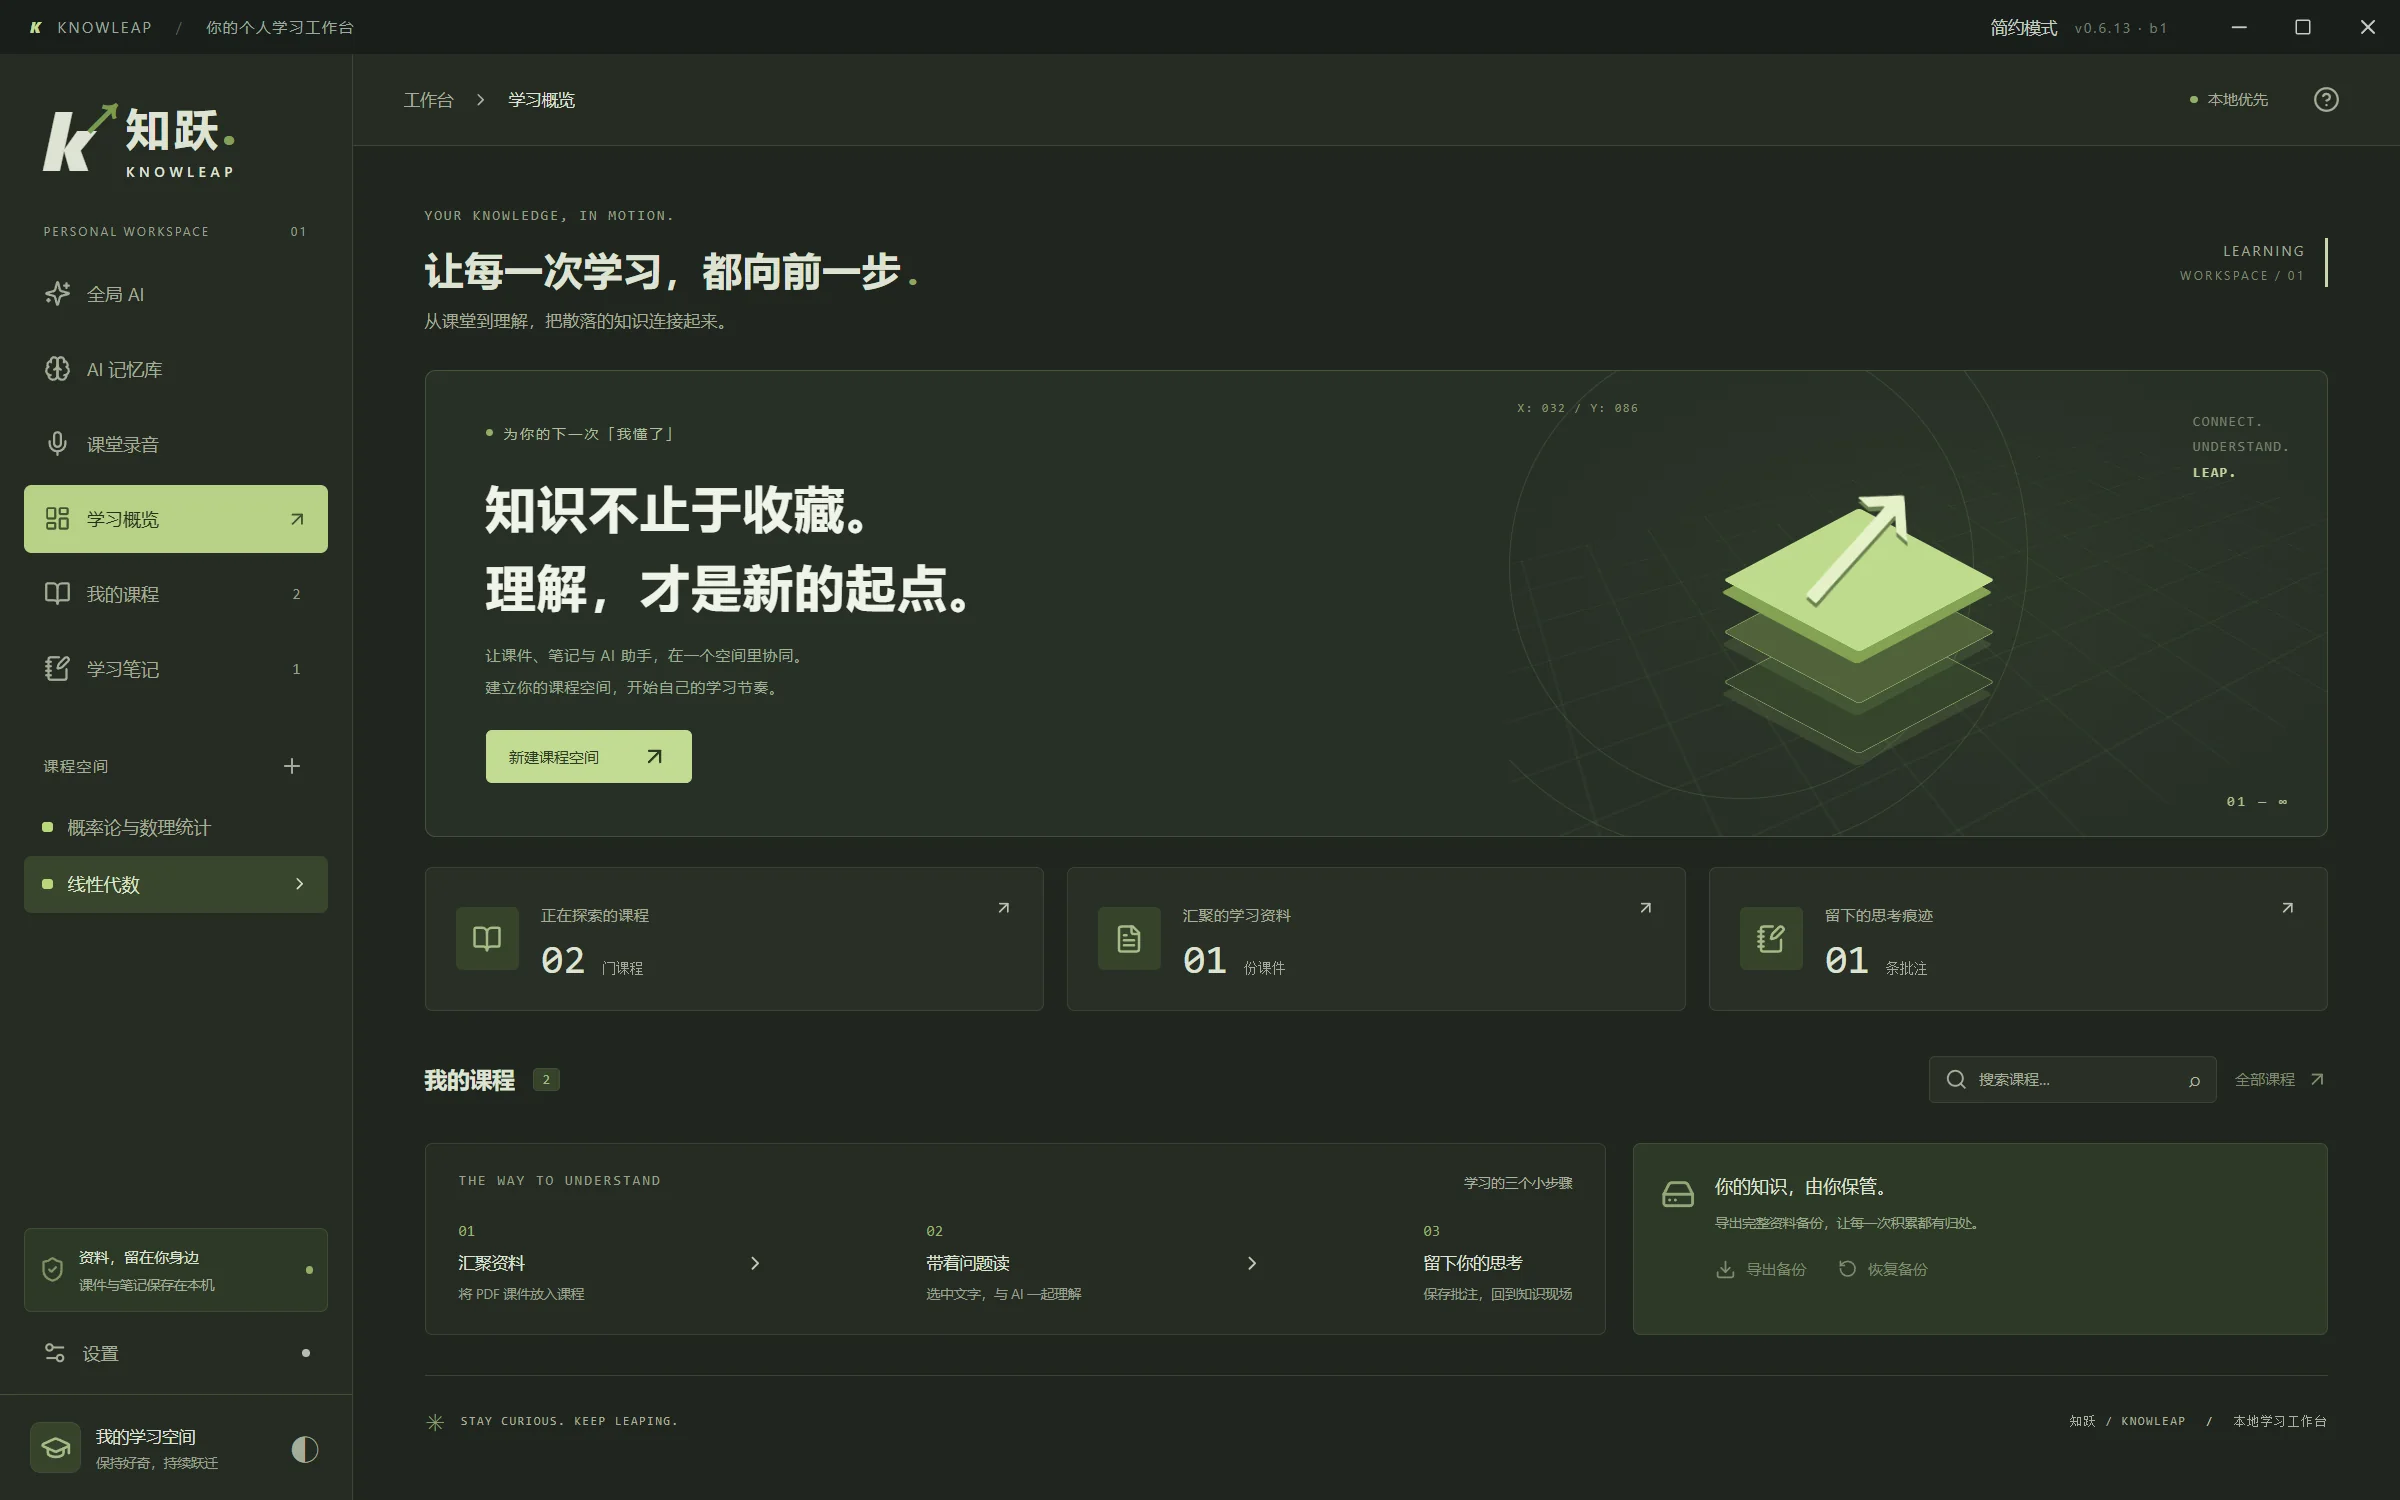This screenshot has height=1500, width=2400.
Task: Click the book icon on 正在探索的课程 card
Action: click(487, 938)
